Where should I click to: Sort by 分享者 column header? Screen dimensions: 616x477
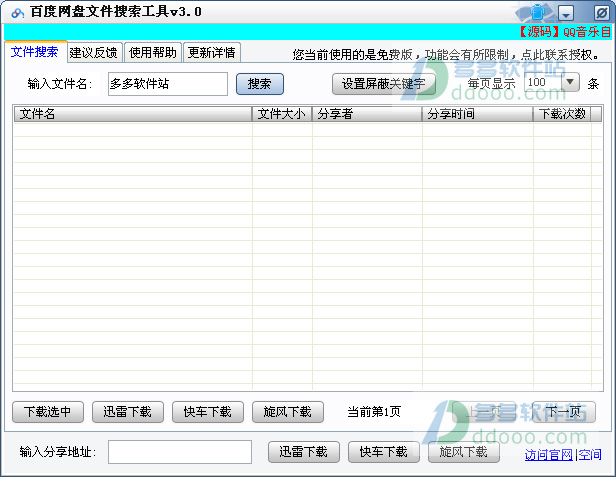pyautogui.click(x=367, y=114)
